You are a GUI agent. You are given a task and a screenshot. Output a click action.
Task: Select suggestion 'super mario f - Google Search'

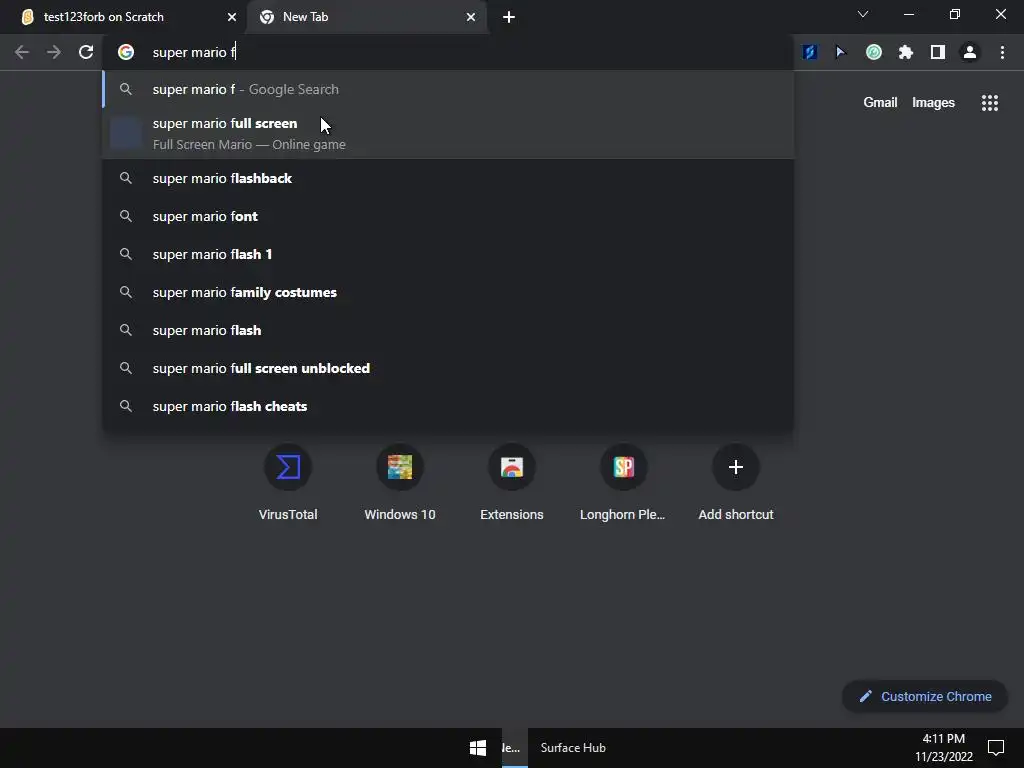[448, 89]
